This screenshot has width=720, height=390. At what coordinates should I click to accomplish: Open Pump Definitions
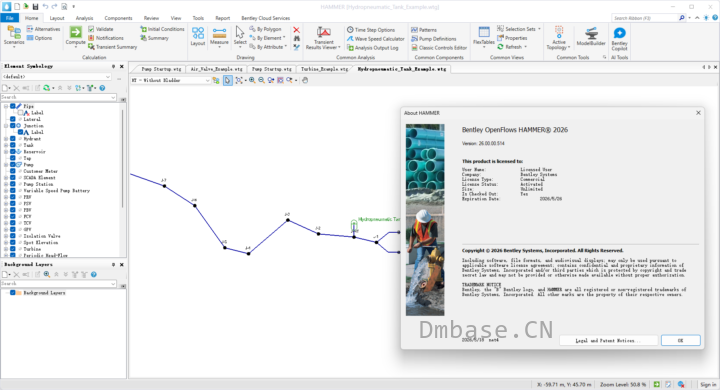pos(434,39)
